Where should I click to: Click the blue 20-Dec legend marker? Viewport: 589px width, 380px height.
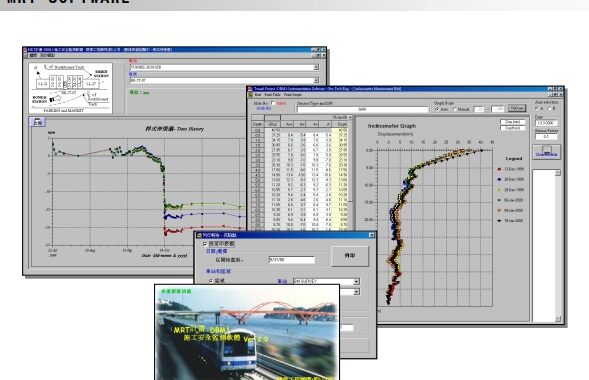(x=499, y=179)
